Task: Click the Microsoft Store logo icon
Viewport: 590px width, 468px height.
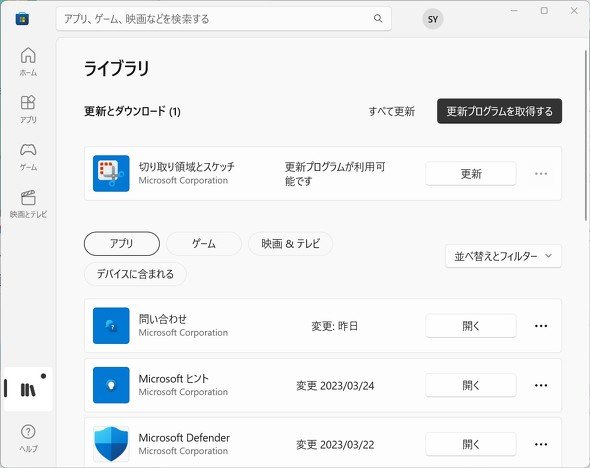Action: [x=22, y=18]
